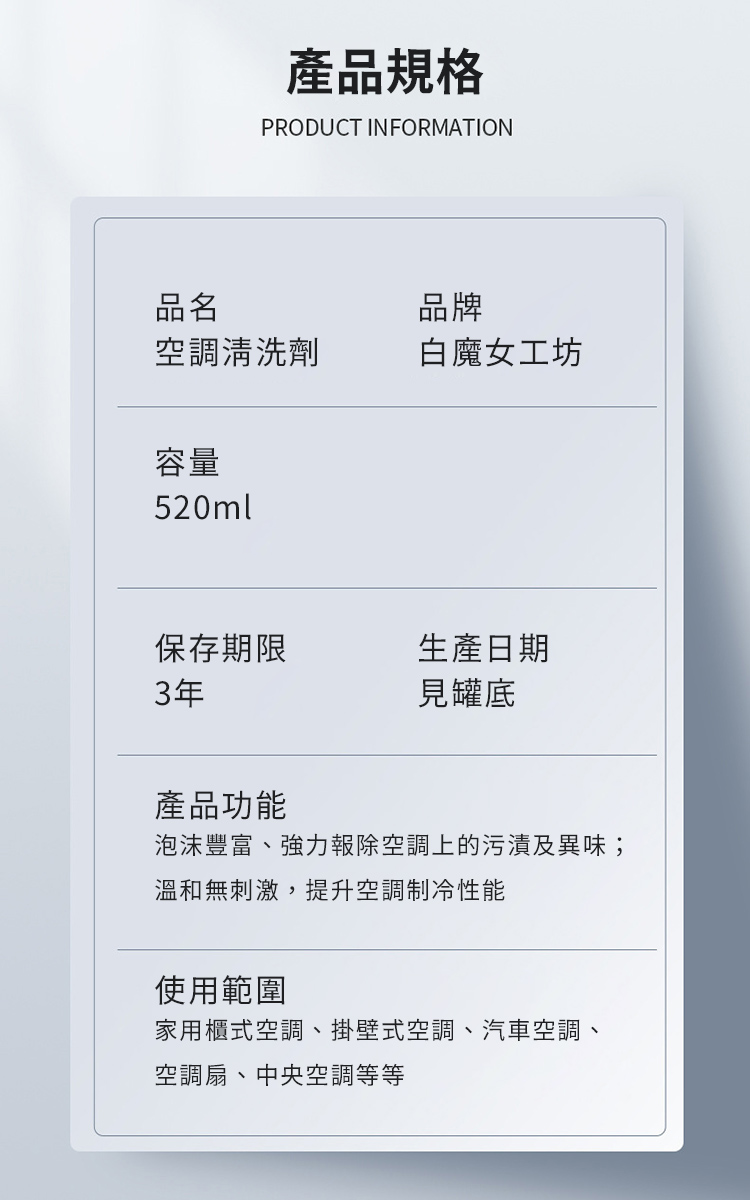Click the 520ml capacity value
Image resolution: width=750 pixels, height=1200 pixels.
pos(203,508)
